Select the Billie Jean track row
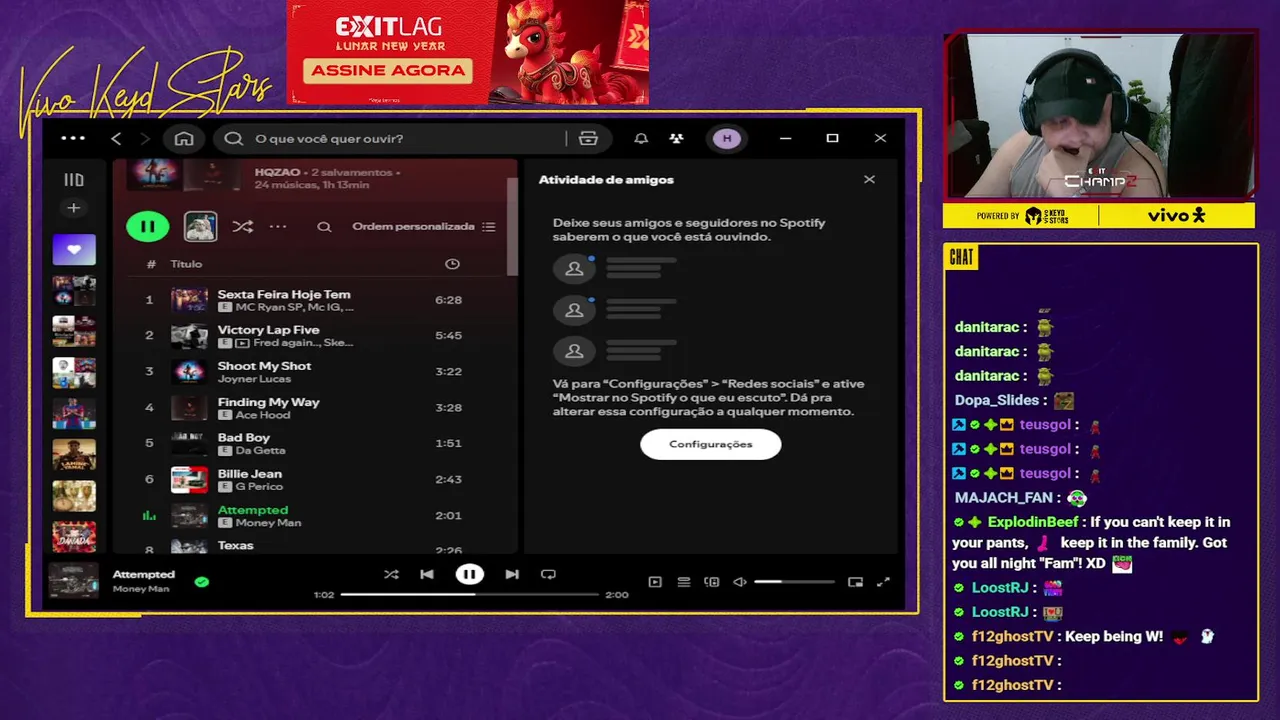The height and width of the screenshot is (720, 1280). 315,480
